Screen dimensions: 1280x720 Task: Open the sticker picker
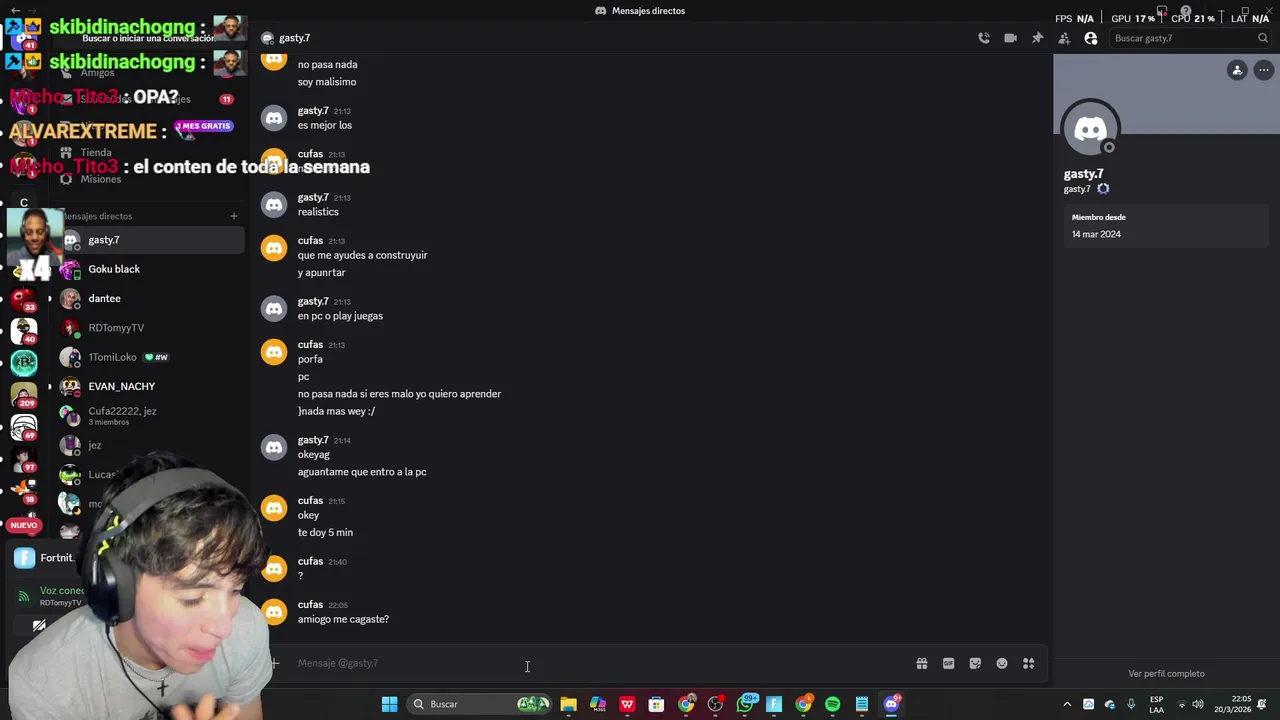point(975,663)
